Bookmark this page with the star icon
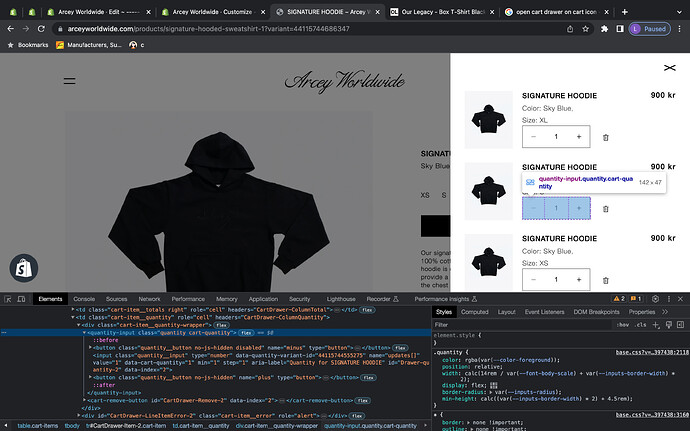 [x=585, y=29]
